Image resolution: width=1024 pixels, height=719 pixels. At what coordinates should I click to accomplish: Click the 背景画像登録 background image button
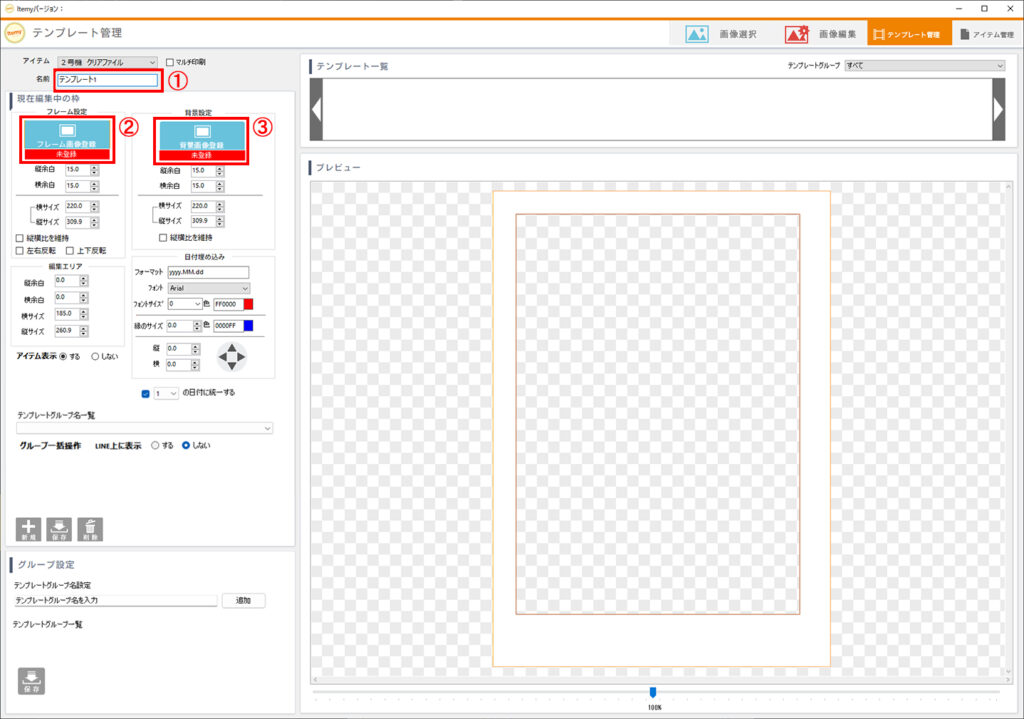click(x=200, y=135)
